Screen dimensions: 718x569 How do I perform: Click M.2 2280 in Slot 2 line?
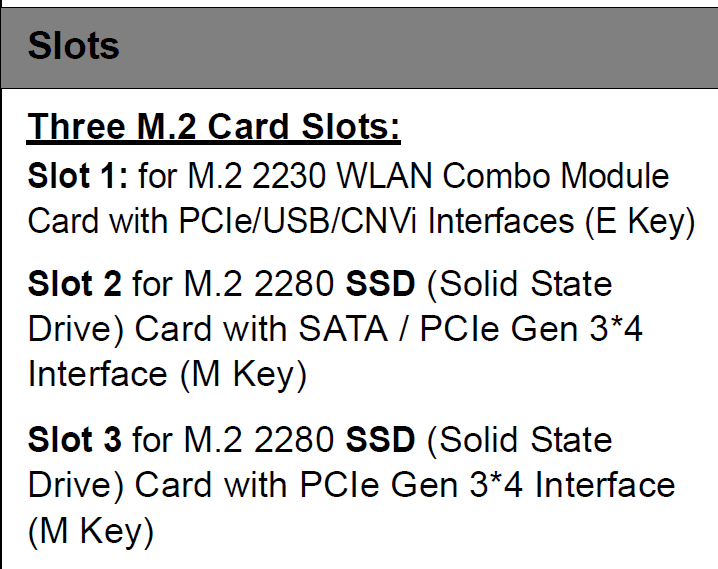coord(259,283)
